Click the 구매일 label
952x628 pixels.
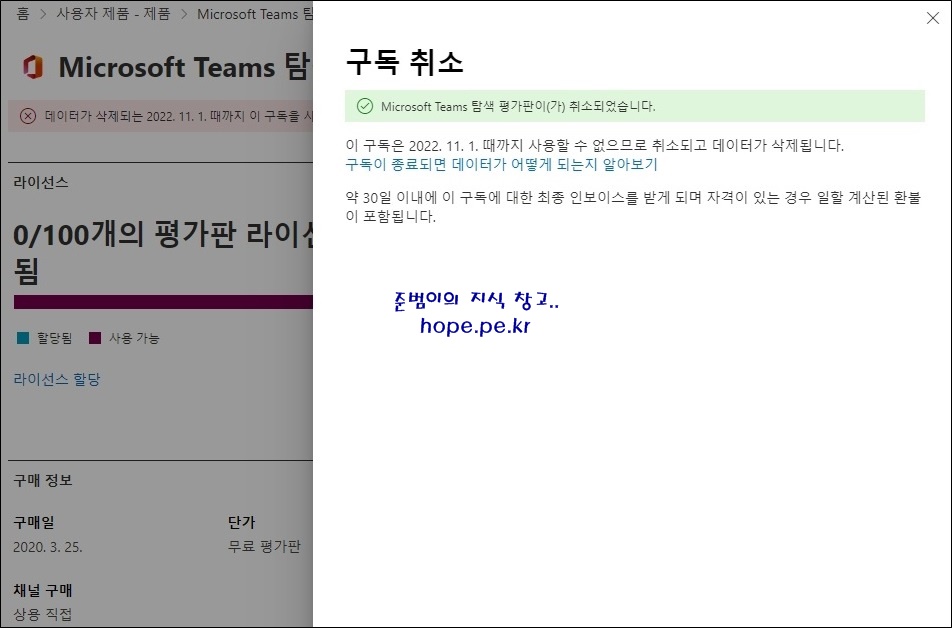coord(34,522)
